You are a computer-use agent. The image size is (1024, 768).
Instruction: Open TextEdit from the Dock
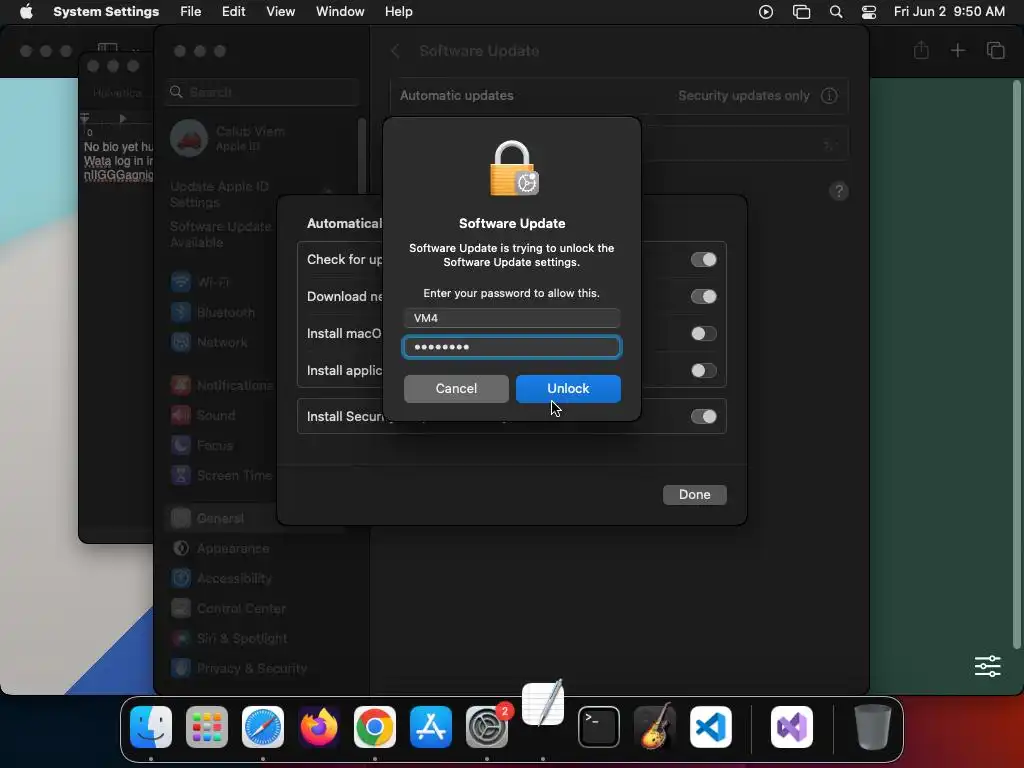click(543, 704)
